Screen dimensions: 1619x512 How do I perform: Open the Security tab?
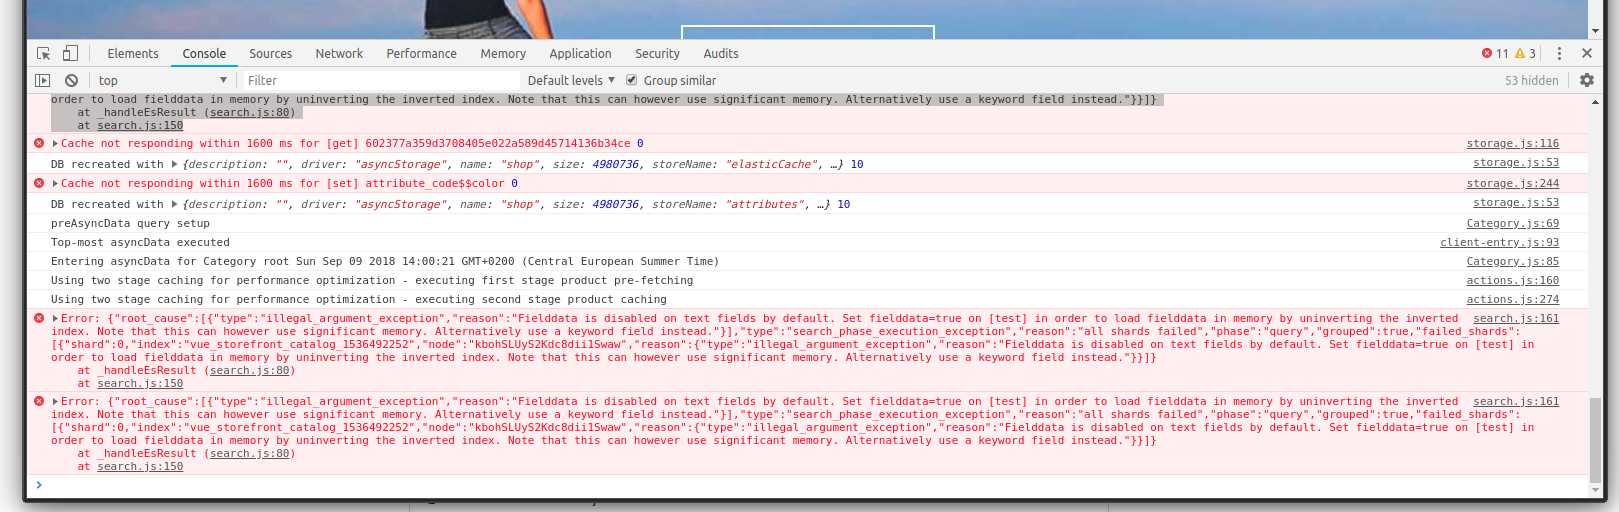[657, 53]
